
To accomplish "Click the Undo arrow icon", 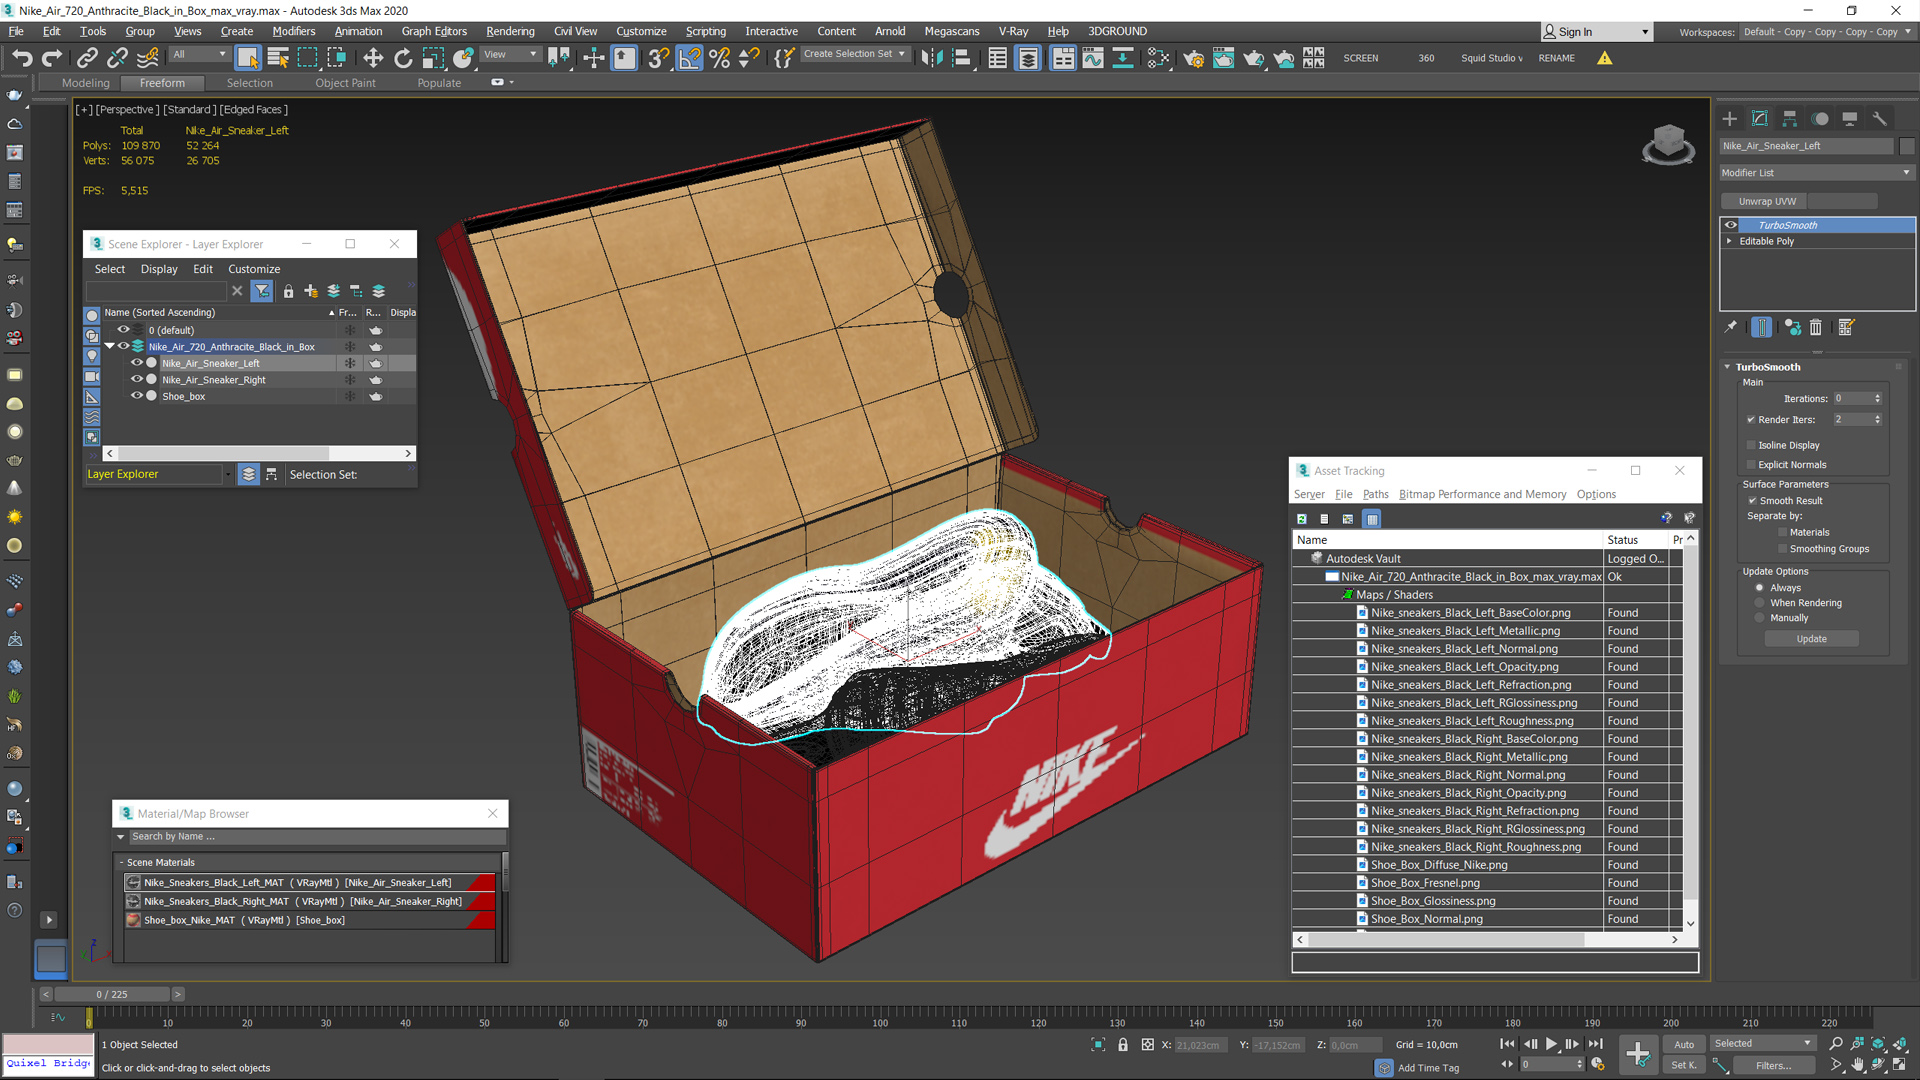I will pos(22,58).
